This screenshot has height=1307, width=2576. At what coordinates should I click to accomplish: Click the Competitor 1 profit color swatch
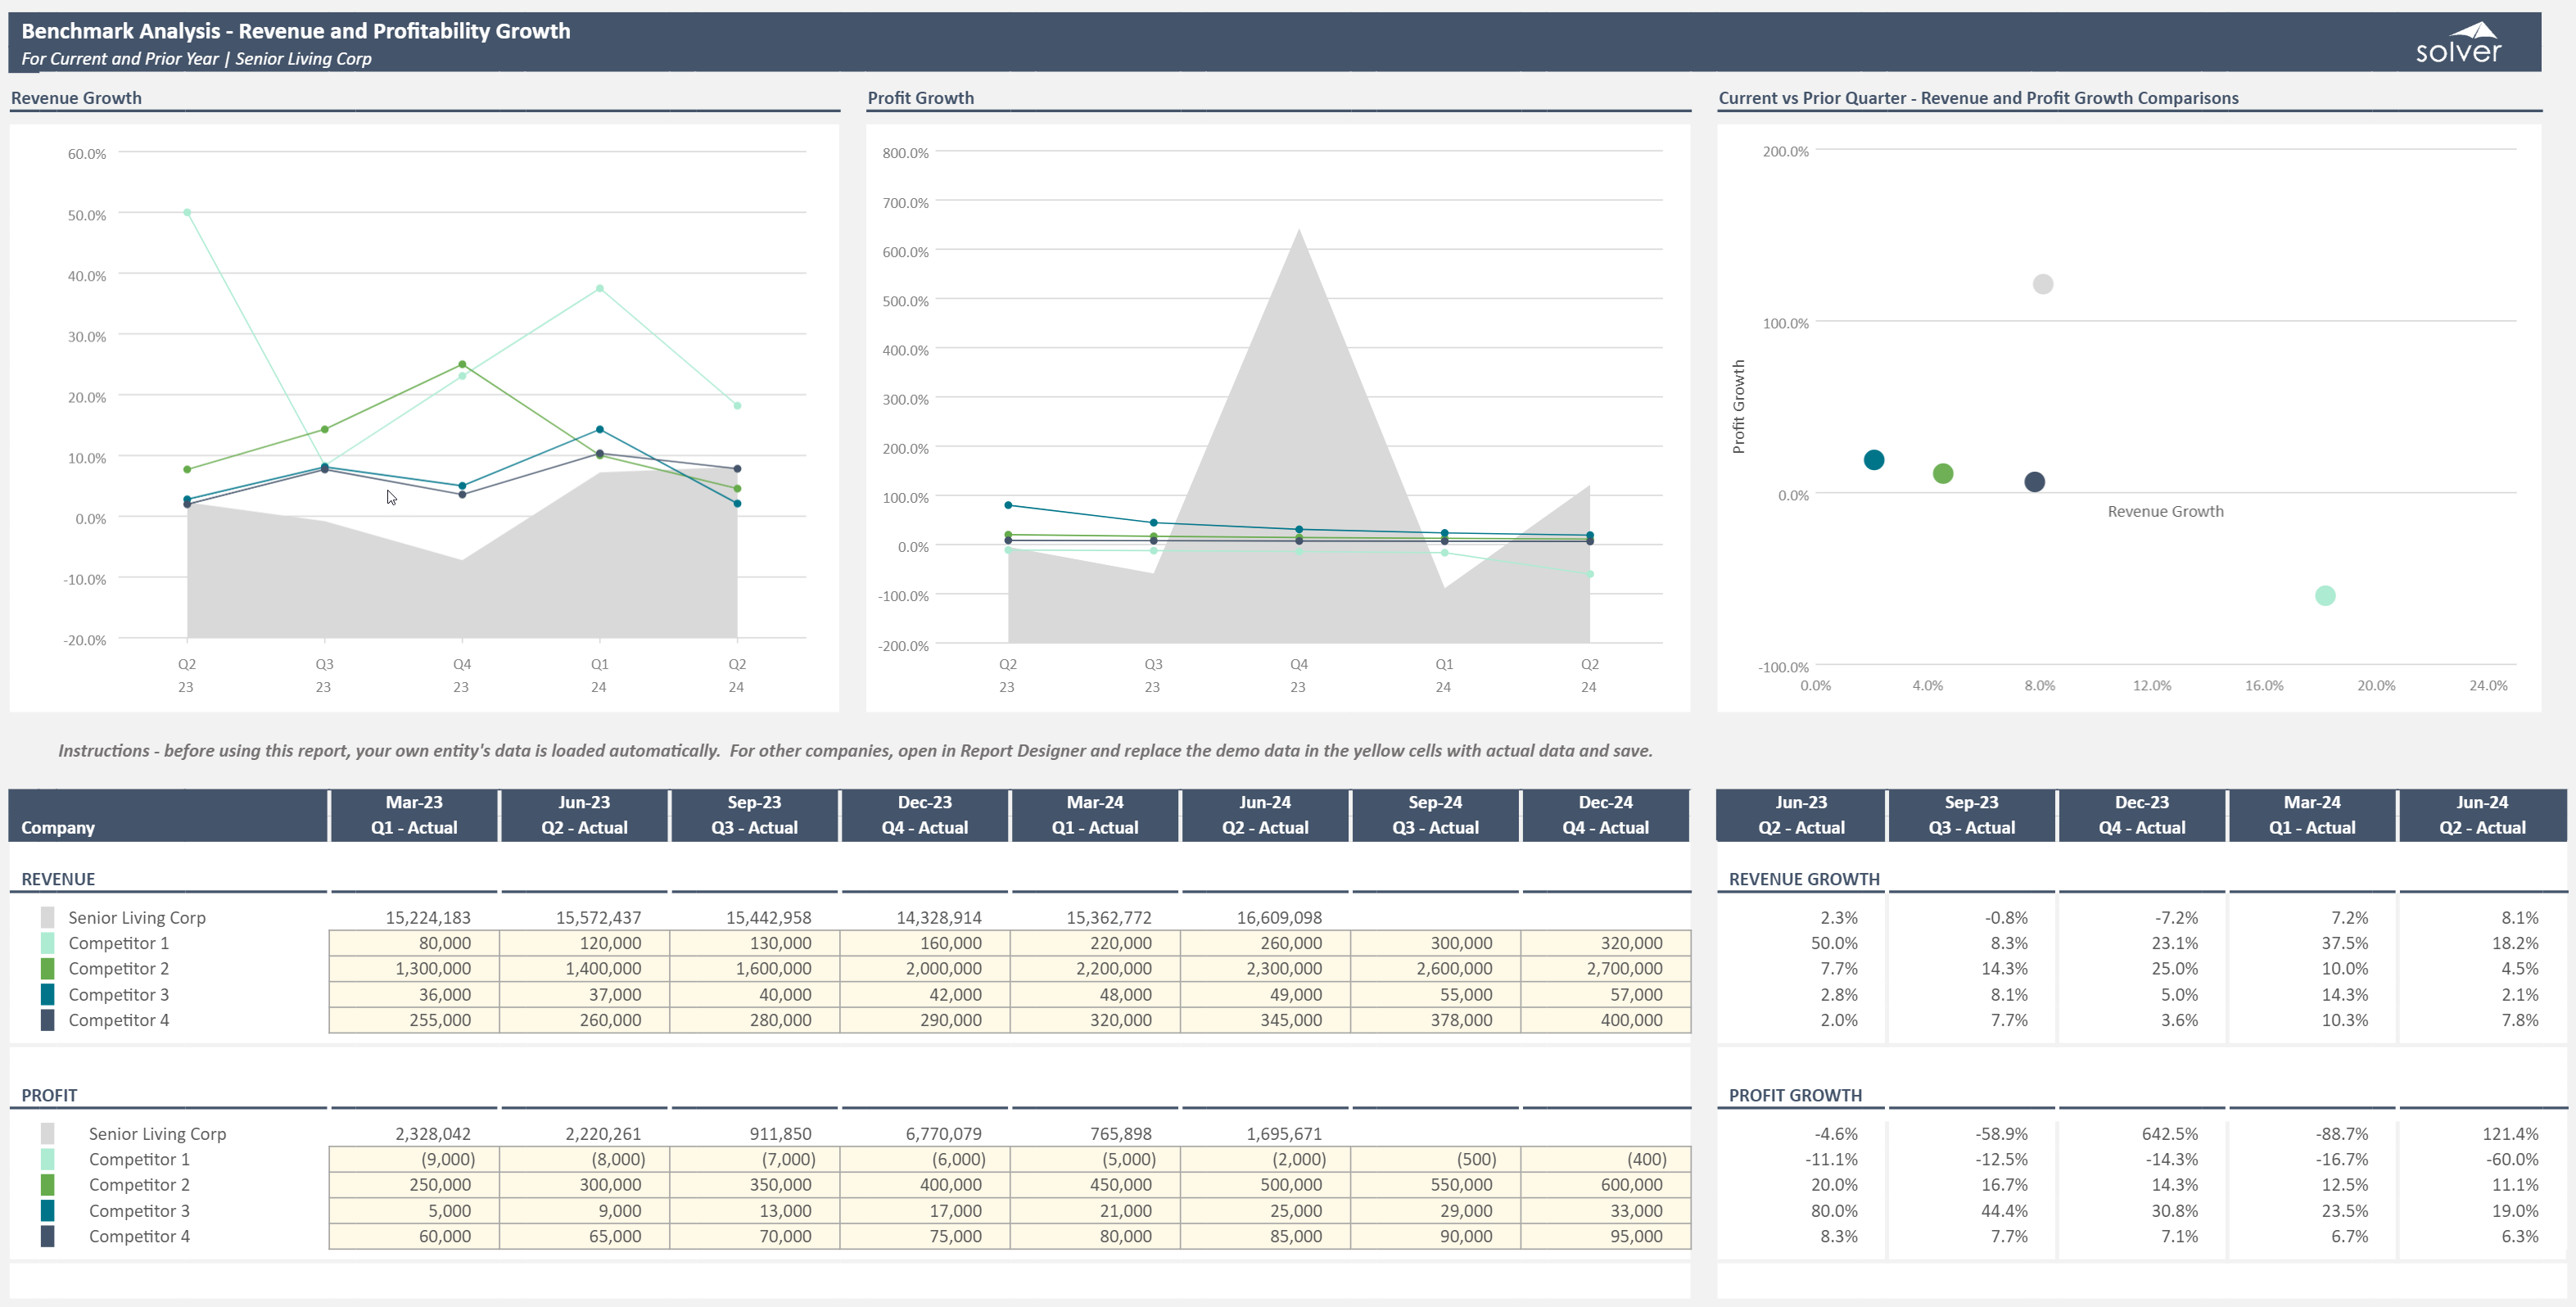[x=47, y=1159]
